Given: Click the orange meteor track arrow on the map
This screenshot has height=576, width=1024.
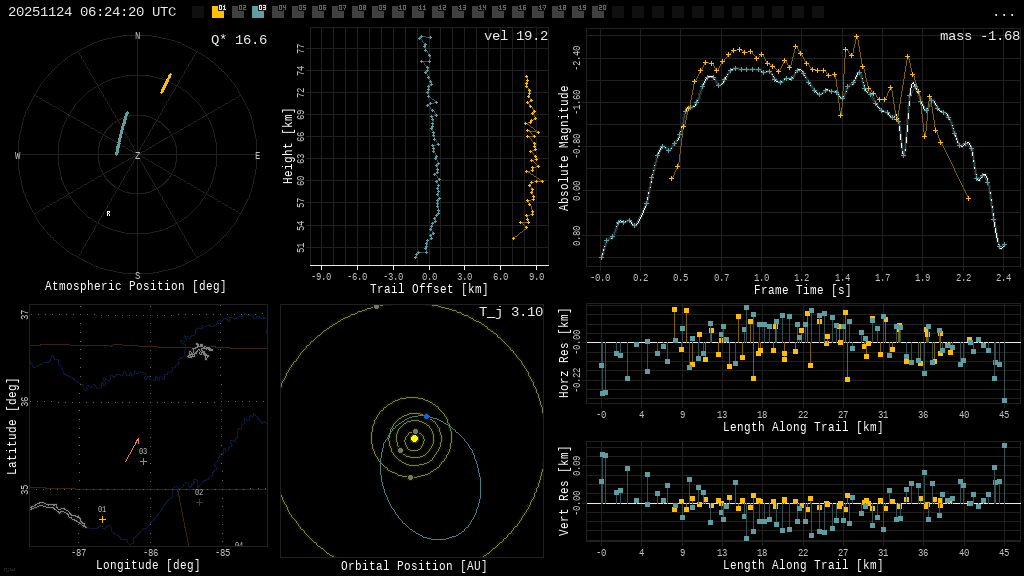Looking at the screenshot, I should [132, 450].
